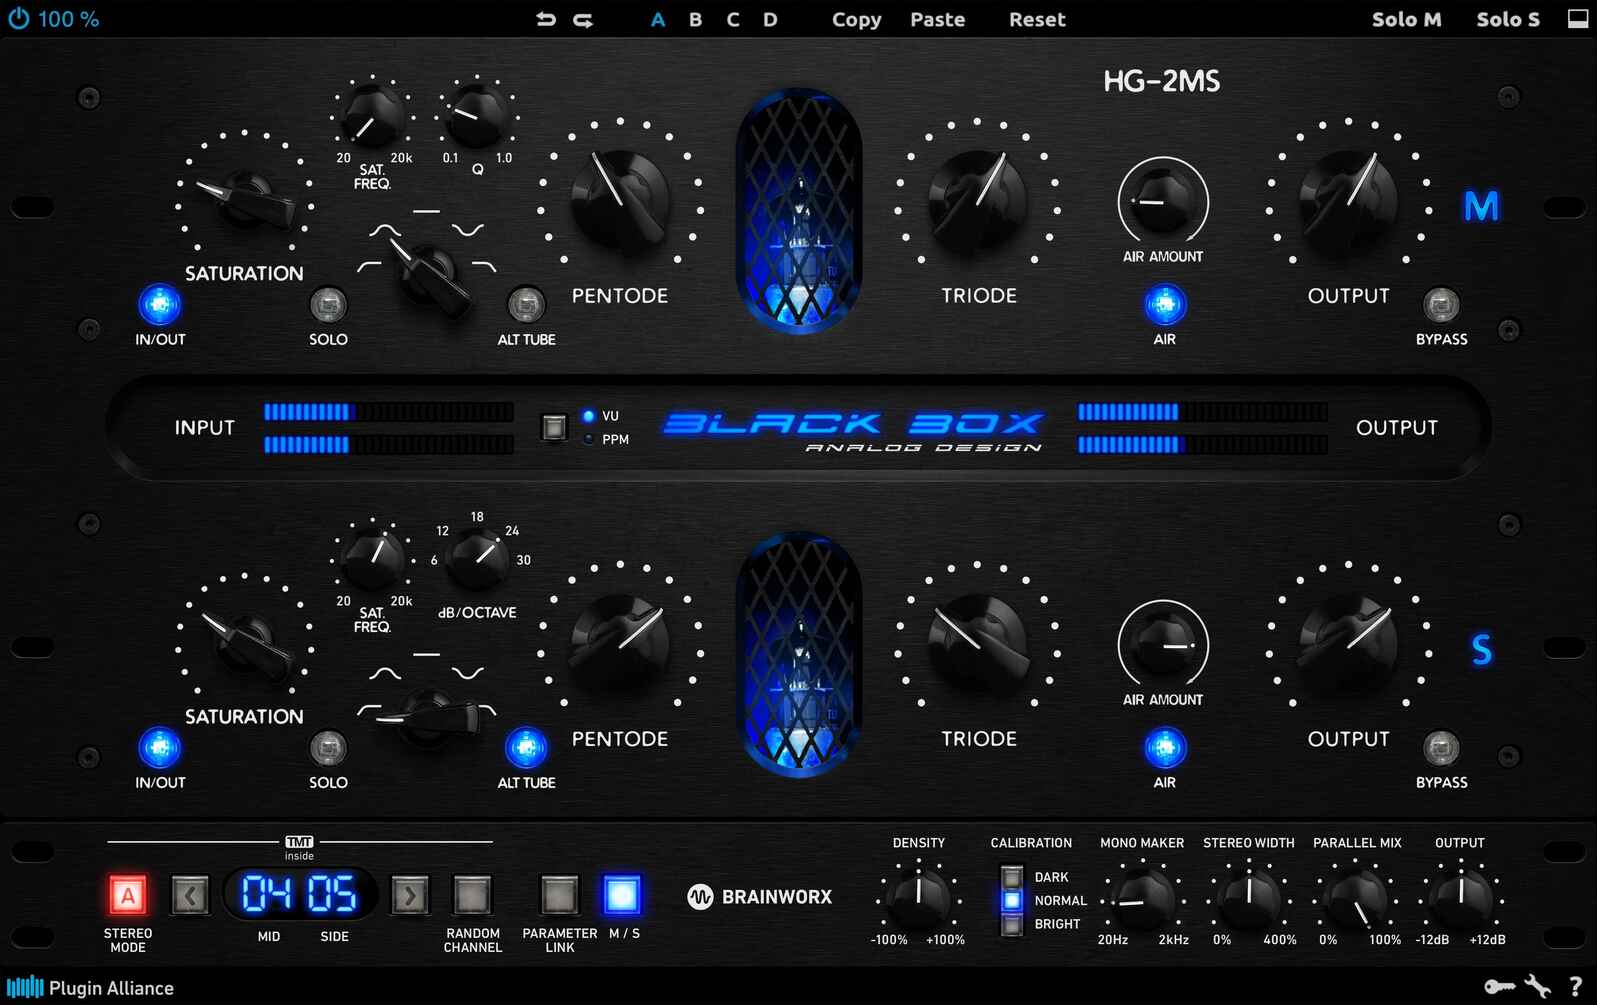Screen dimensions: 1597x1005
Task: Click the red Stereo Mode A button
Action: coord(127,895)
